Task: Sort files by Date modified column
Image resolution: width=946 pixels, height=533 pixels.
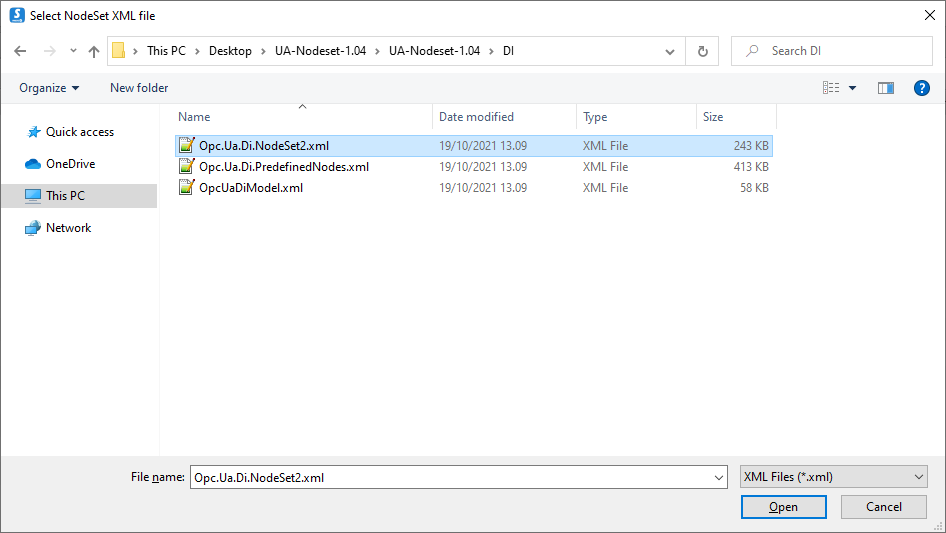Action: [476, 117]
